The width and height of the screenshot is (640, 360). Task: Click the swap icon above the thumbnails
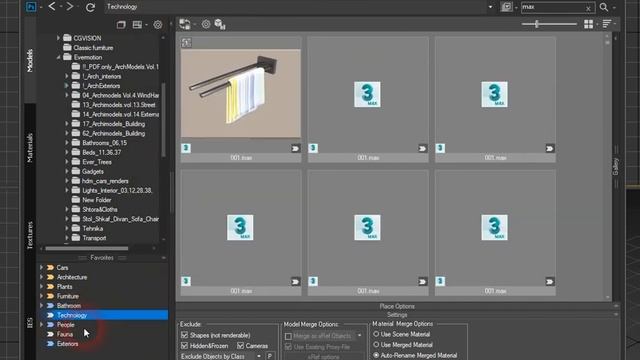184,24
